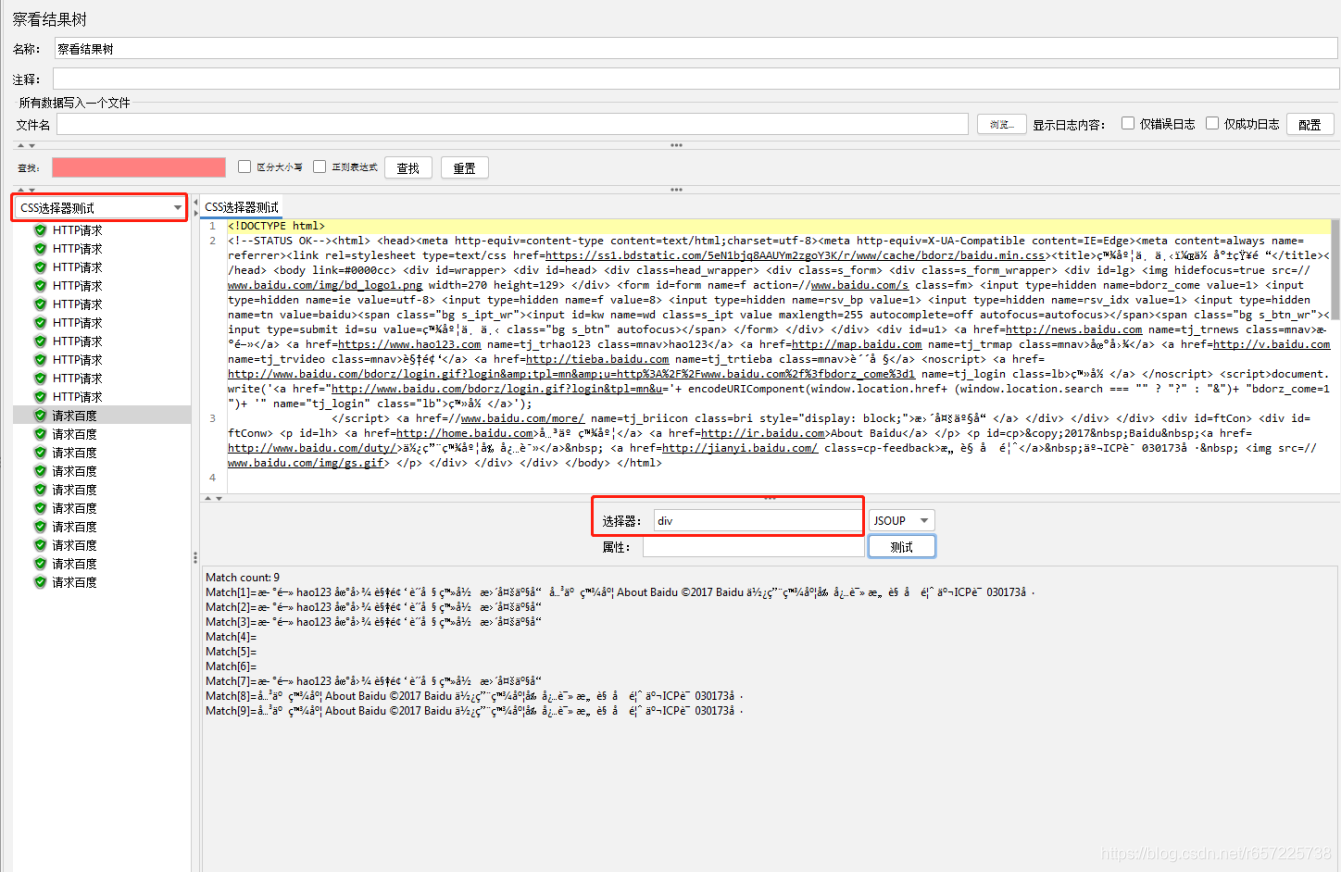Viewport: 1341px width, 872px height.
Task: Click the 重置 reset button
Action: [464, 168]
